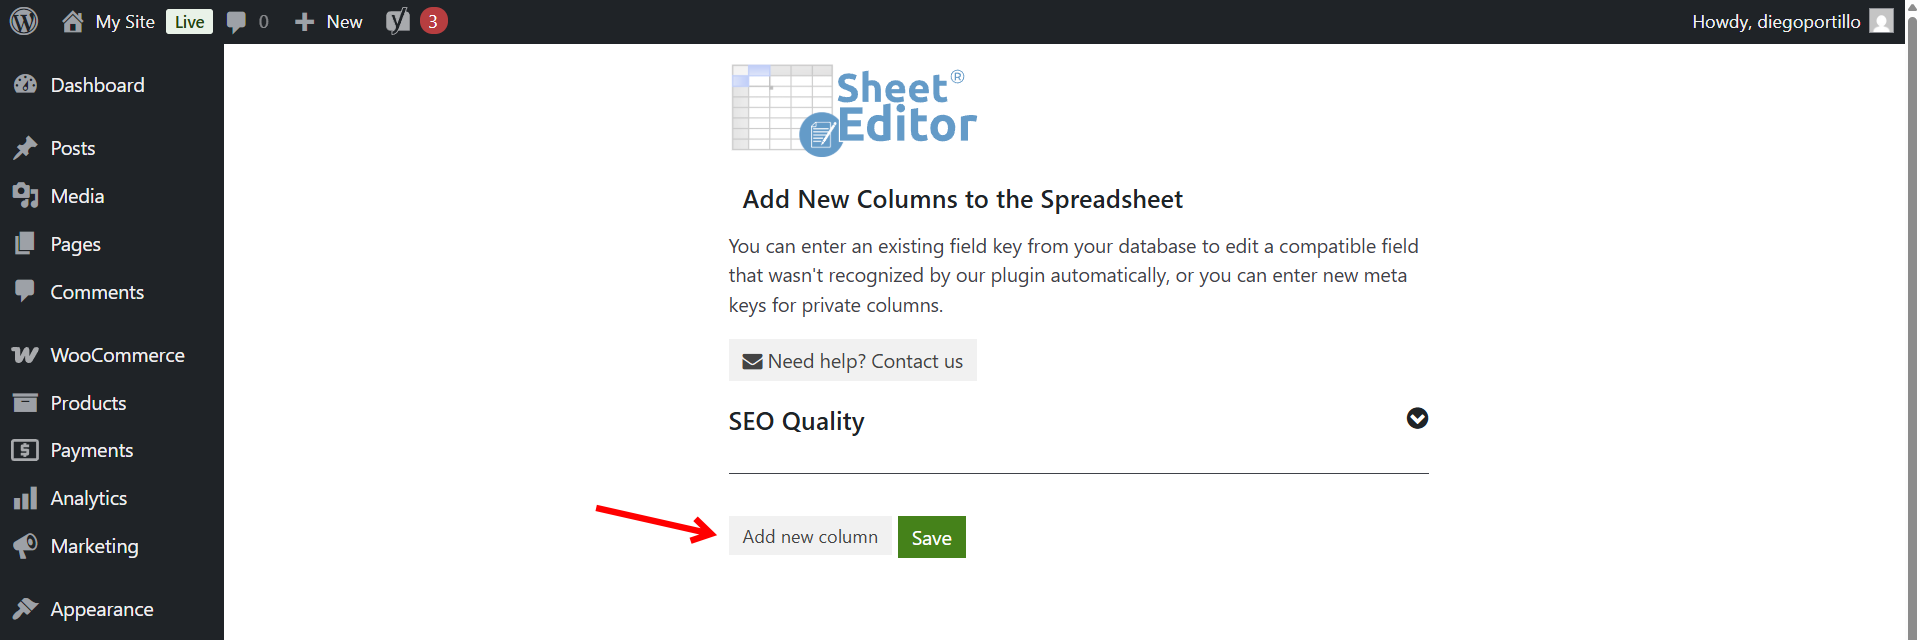Click the WordPress logo icon
Image resolution: width=1920 pixels, height=640 pixels.
pos(24,21)
